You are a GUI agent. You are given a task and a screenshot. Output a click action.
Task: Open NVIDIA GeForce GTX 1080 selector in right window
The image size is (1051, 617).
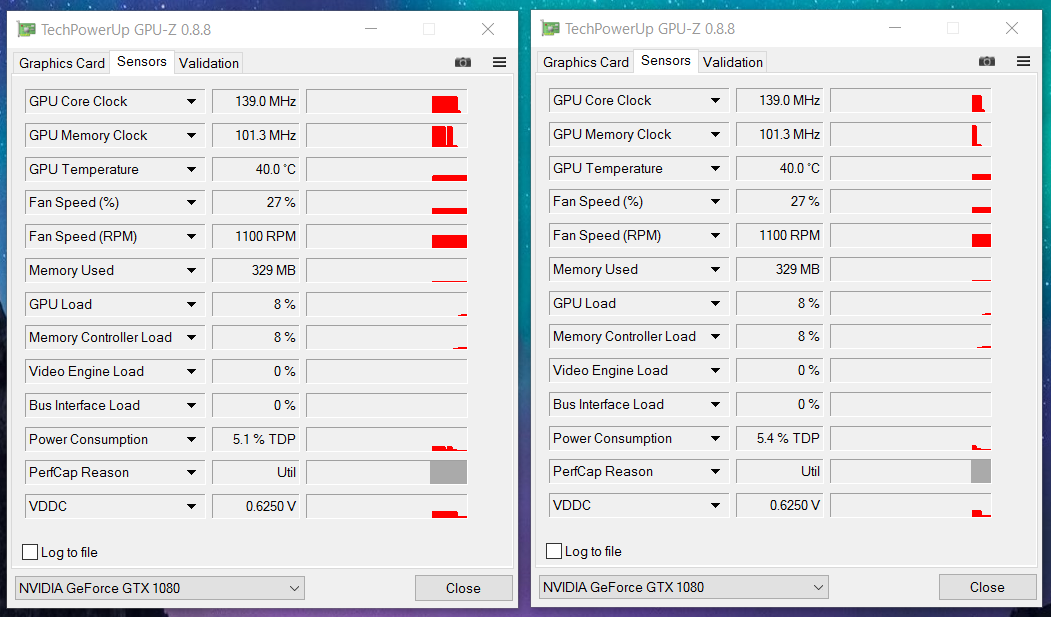point(684,588)
